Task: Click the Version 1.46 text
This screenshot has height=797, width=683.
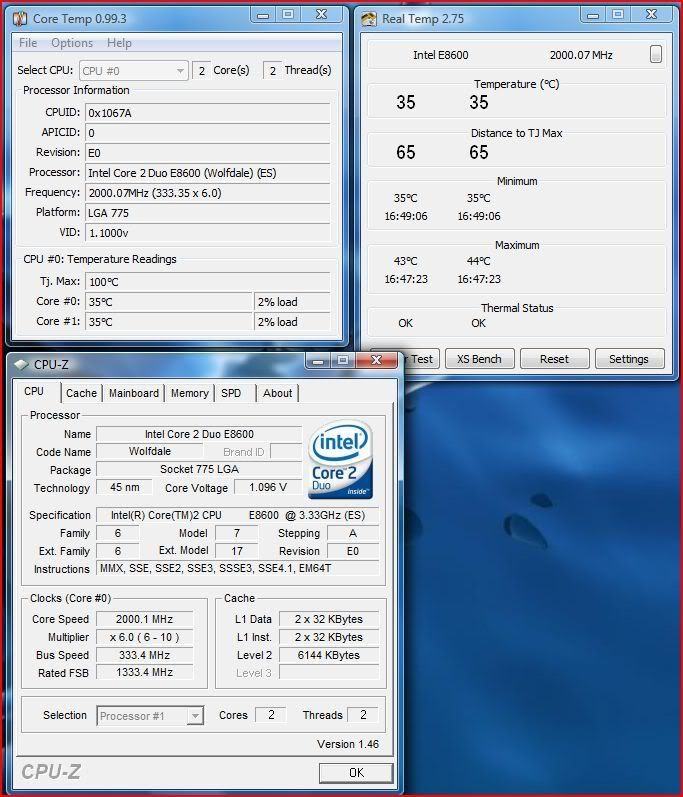Action: (348, 744)
